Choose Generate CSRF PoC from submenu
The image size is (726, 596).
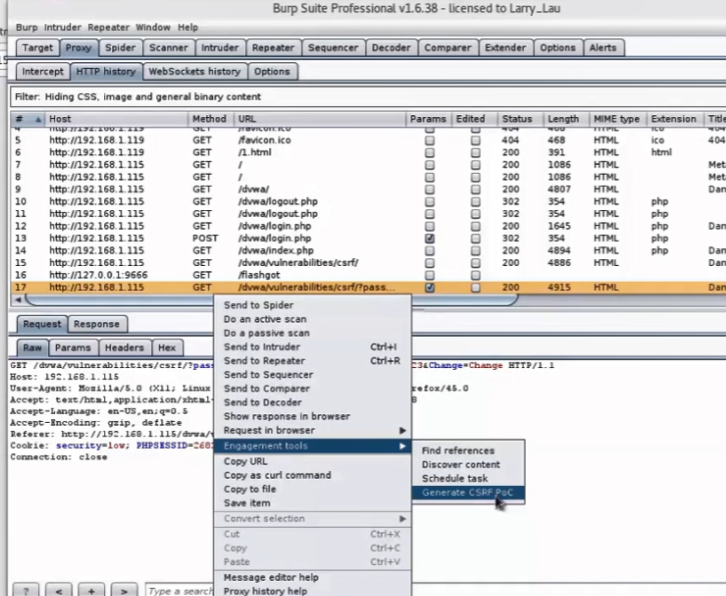click(468, 492)
